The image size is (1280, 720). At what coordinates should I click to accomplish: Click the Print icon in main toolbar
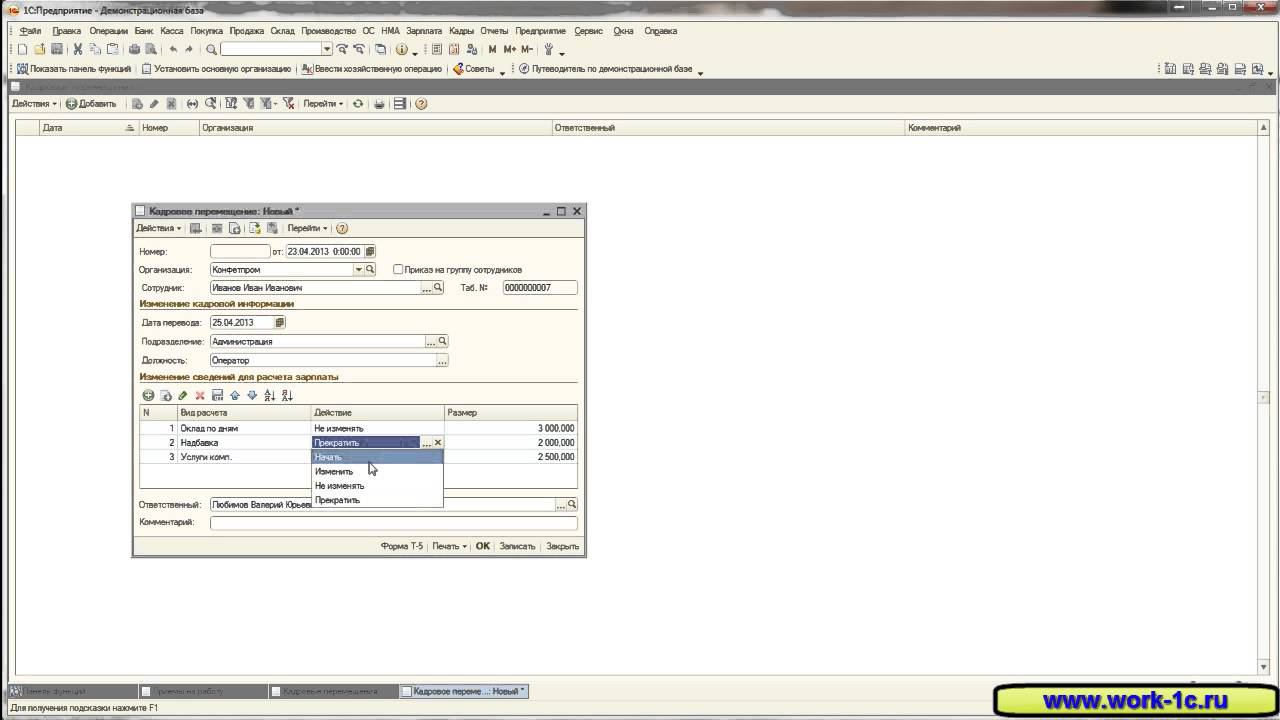tap(134, 49)
